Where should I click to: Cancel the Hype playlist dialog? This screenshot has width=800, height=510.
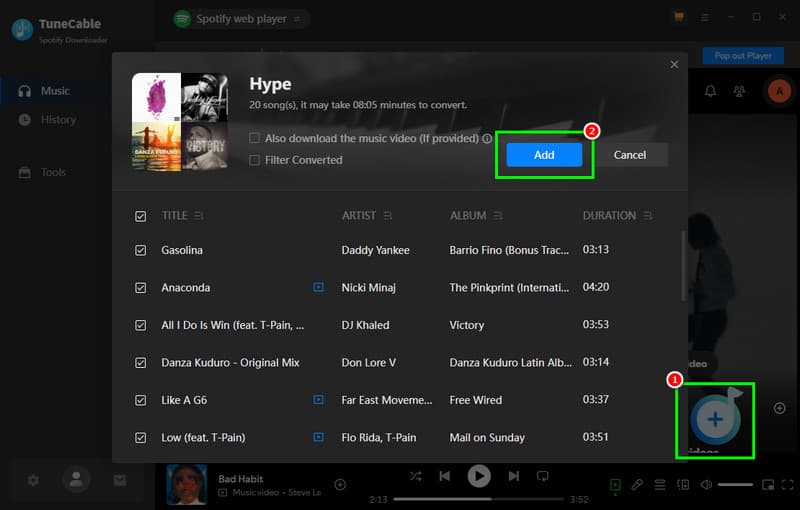(x=630, y=155)
